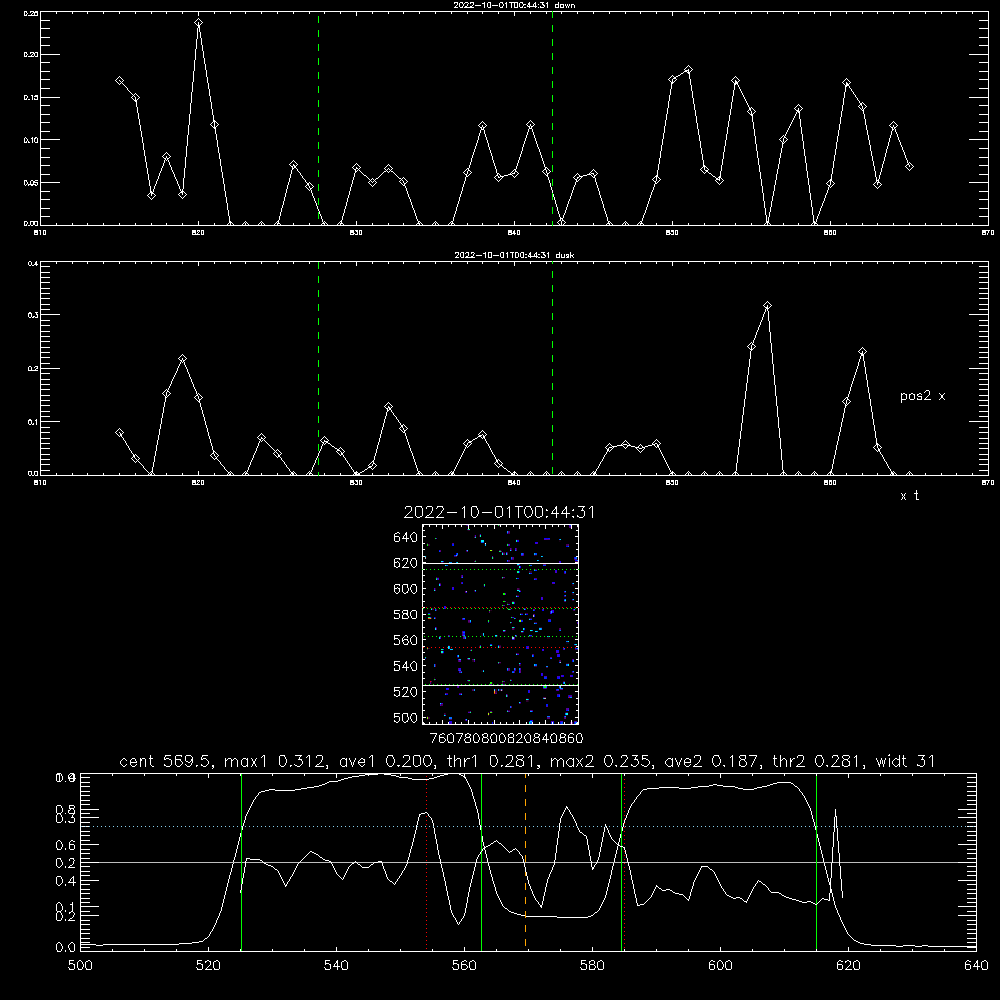Click scatter image y-axis label 520
The width and height of the screenshot is (1000, 1000).
405,692
